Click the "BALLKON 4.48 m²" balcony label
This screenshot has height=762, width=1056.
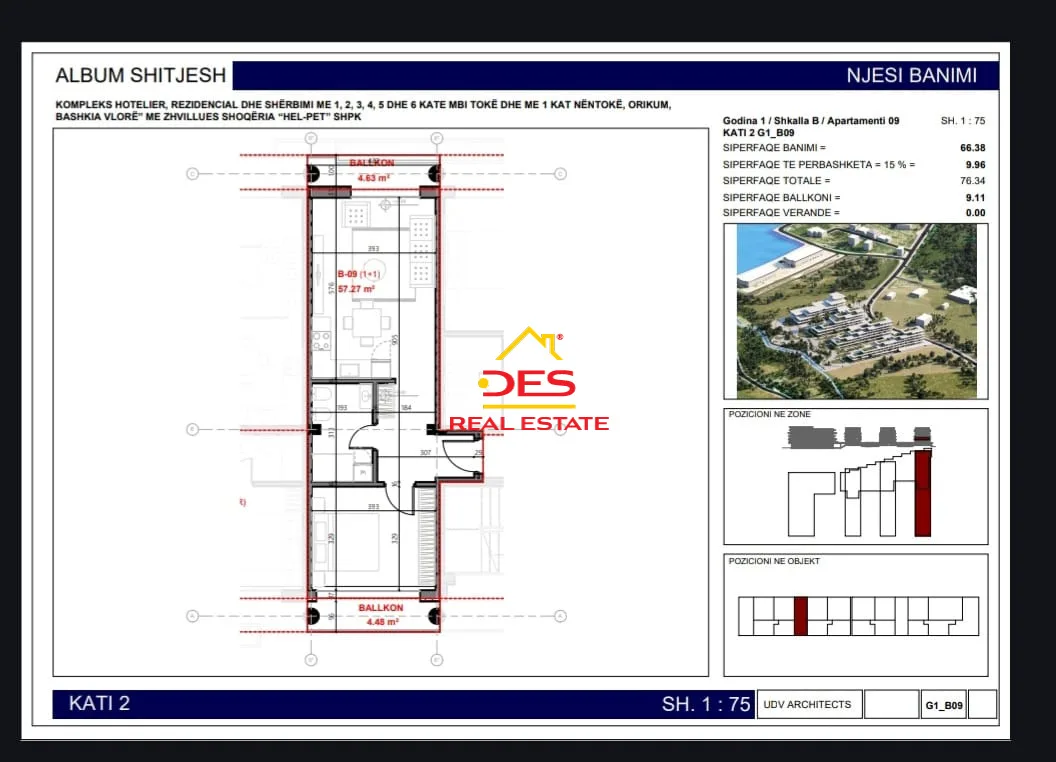[381, 614]
